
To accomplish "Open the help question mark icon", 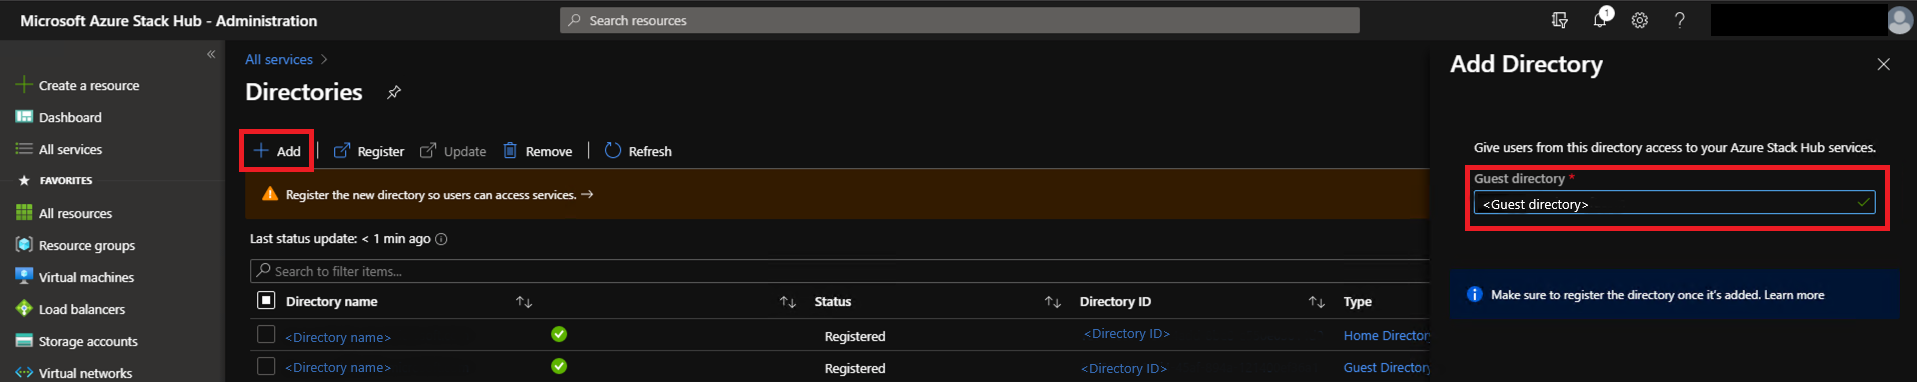I will [x=1680, y=20].
